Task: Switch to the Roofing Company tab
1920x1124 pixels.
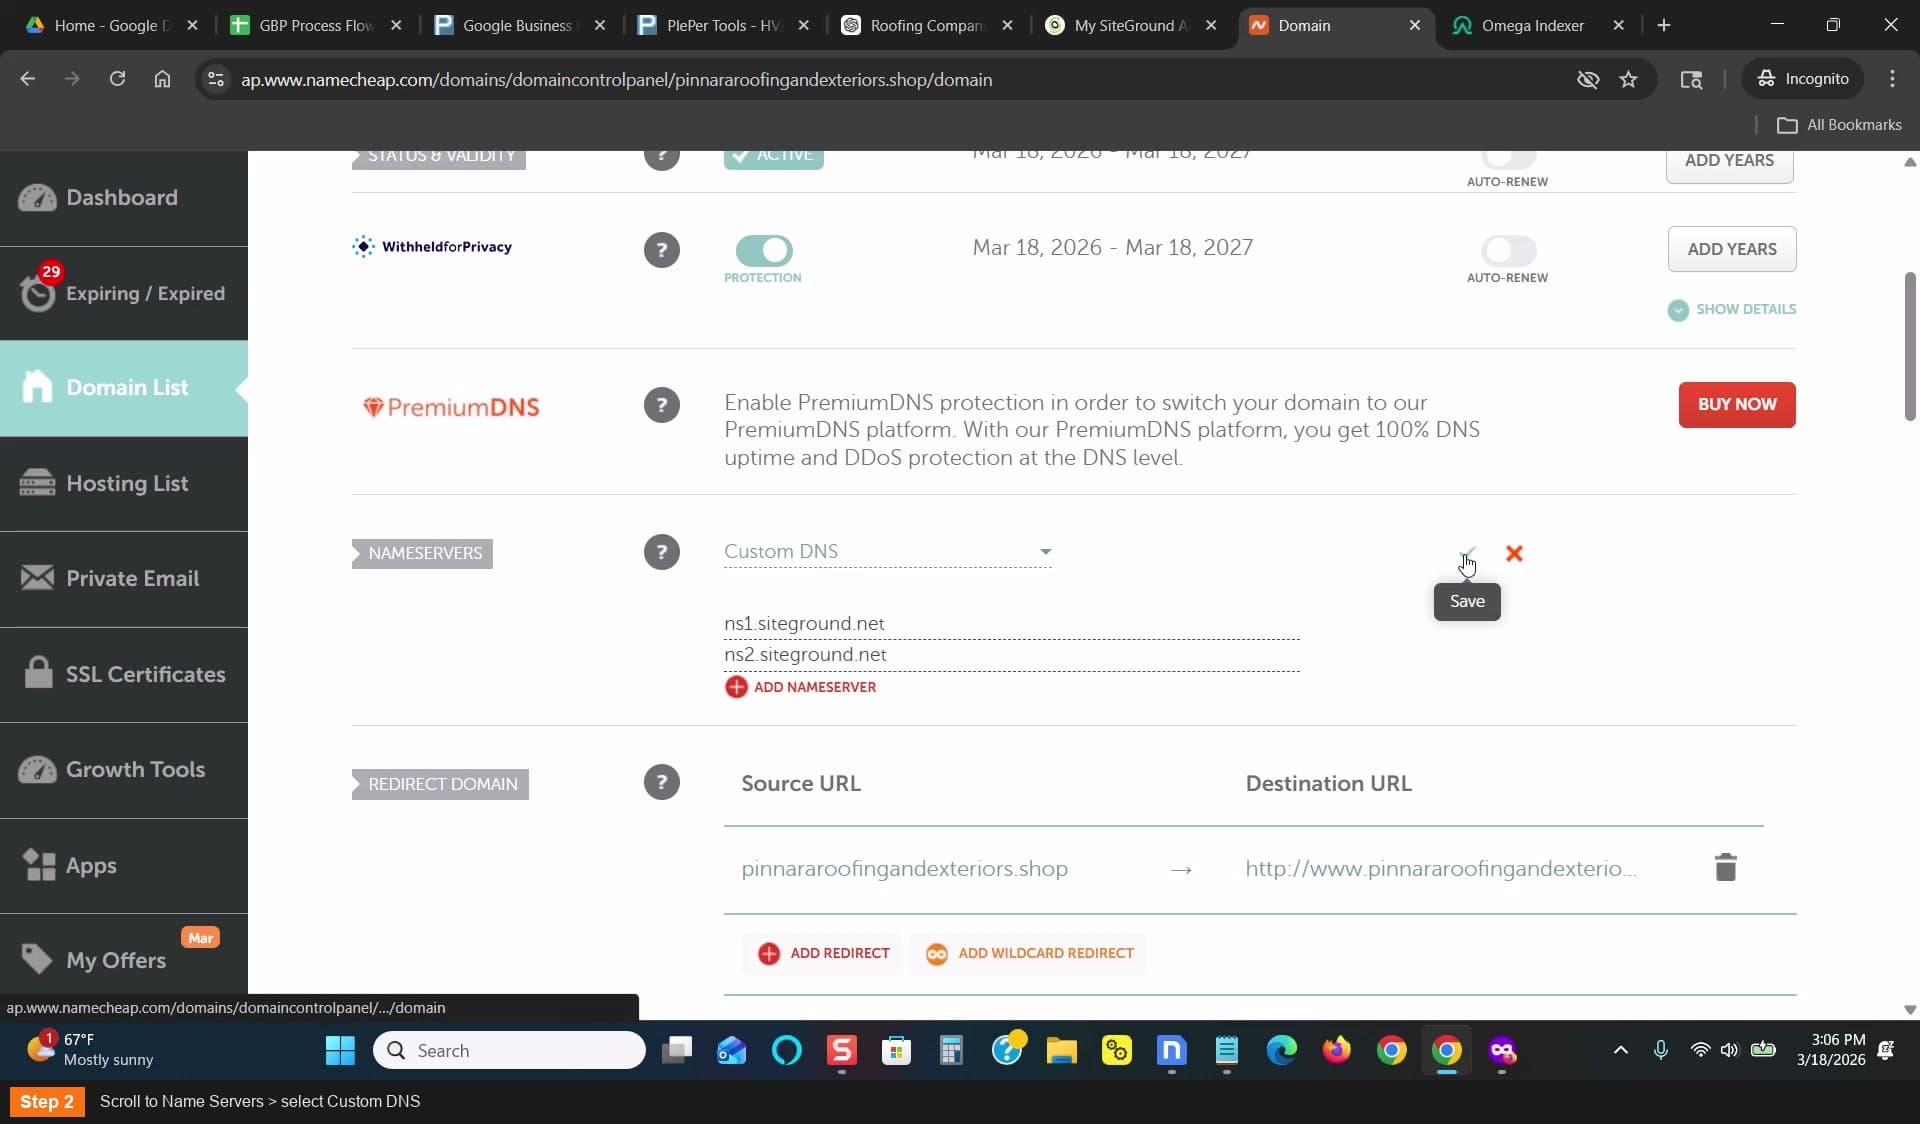Action: pyautogui.click(x=926, y=25)
